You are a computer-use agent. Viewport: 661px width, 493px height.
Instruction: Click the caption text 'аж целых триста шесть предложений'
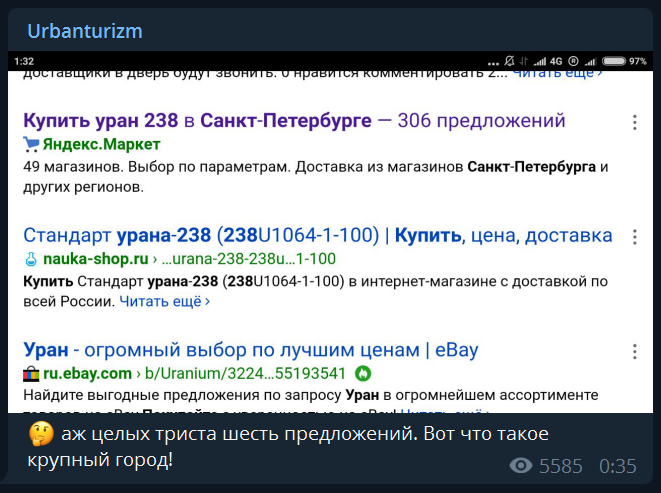(238, 434)
